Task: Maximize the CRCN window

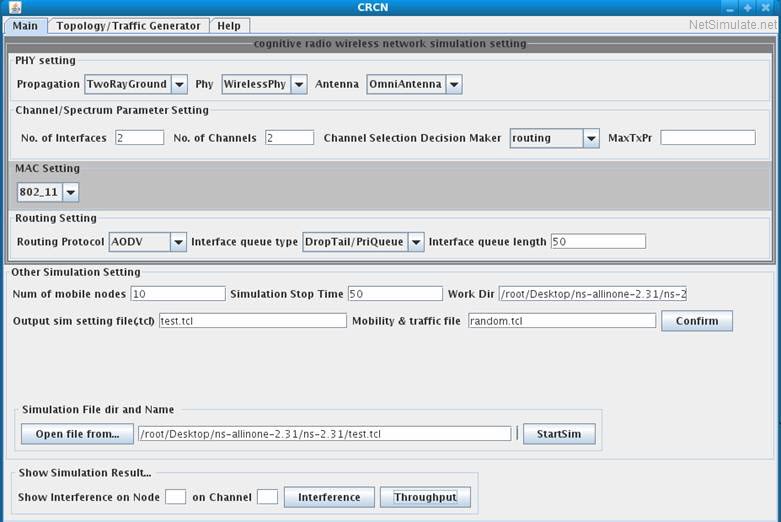Action: [748, 7]
